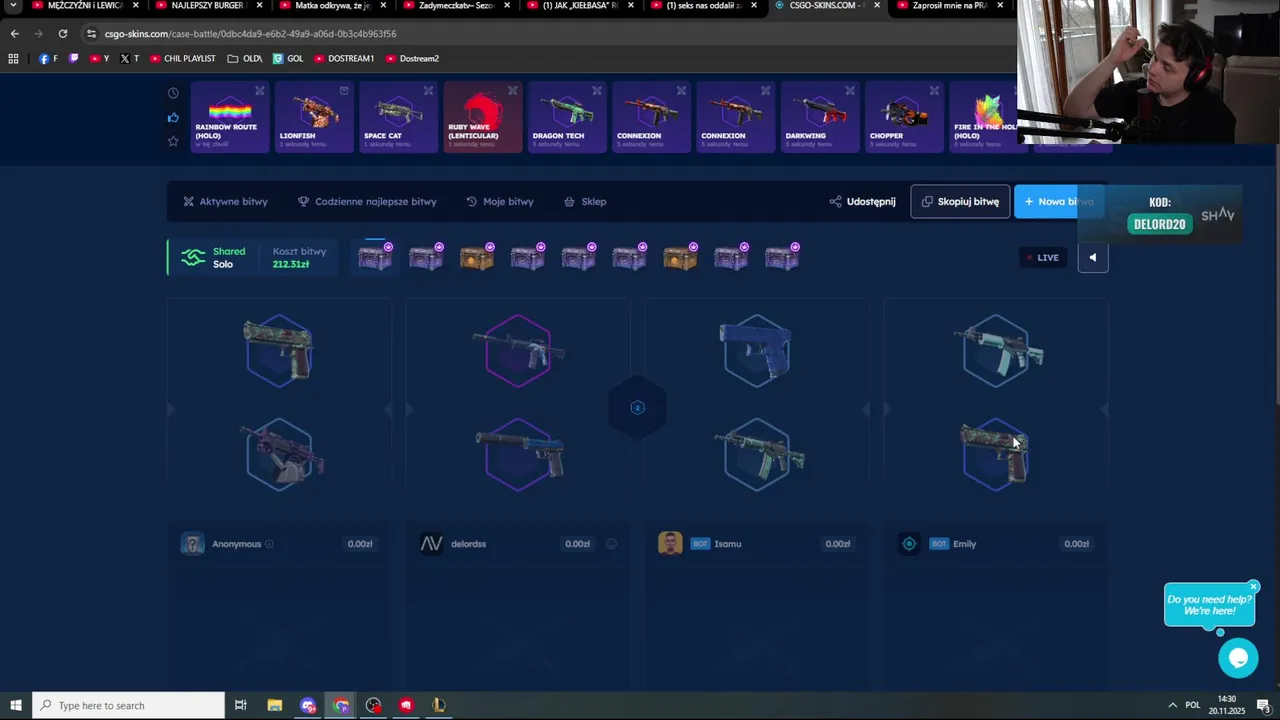Viewport: 1280px width, 720px height.
Task: Select the first case with blue bar
Action: click(x=375, y=257)
